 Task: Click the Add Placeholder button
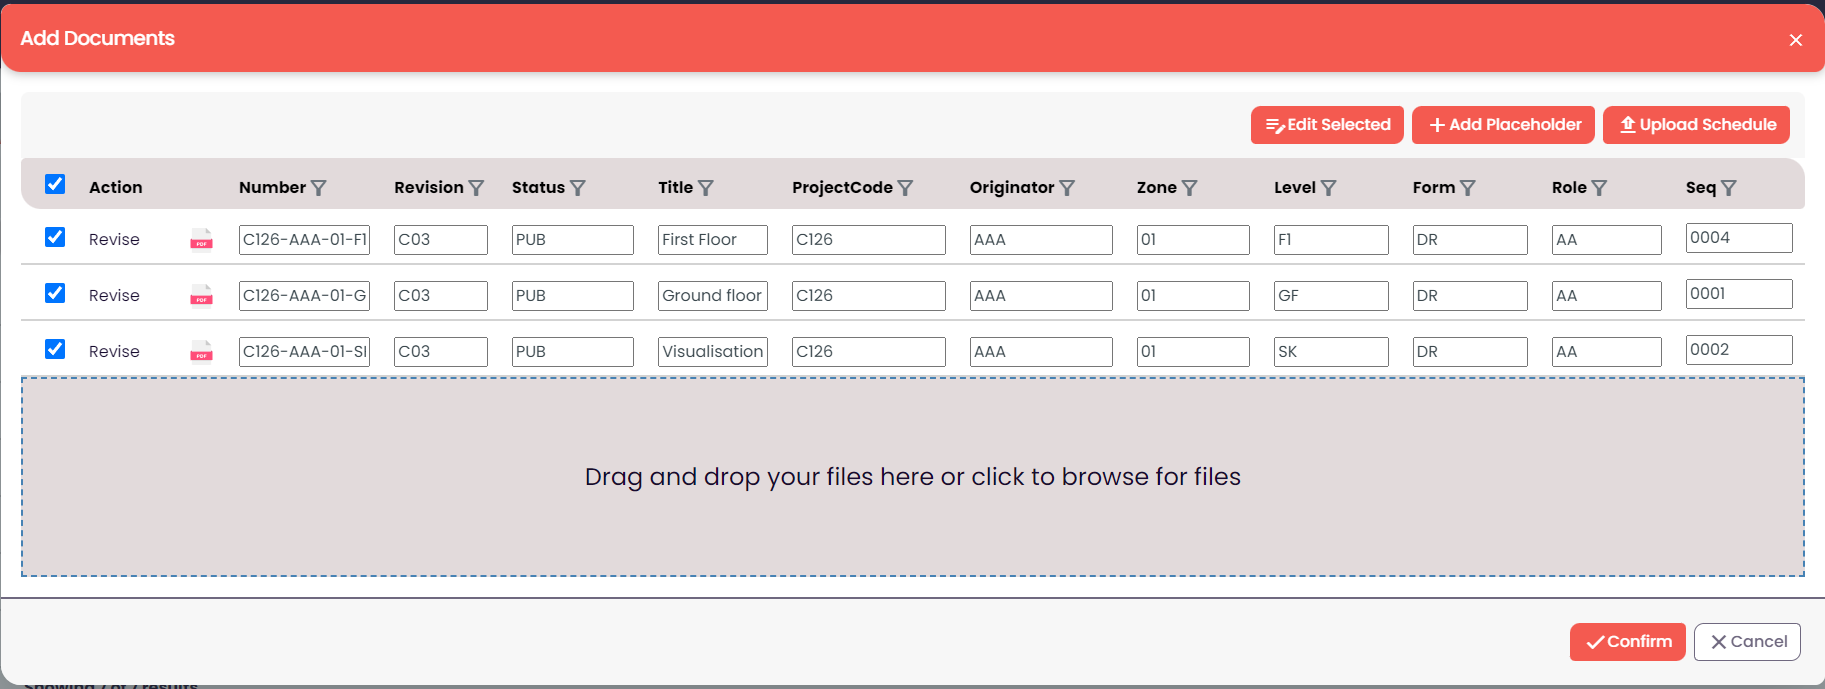(1504, 125)
